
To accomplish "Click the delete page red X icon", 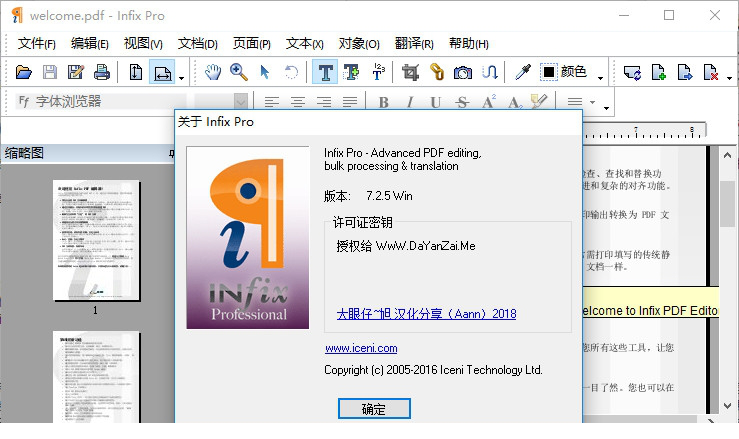I will pos(710,72).
